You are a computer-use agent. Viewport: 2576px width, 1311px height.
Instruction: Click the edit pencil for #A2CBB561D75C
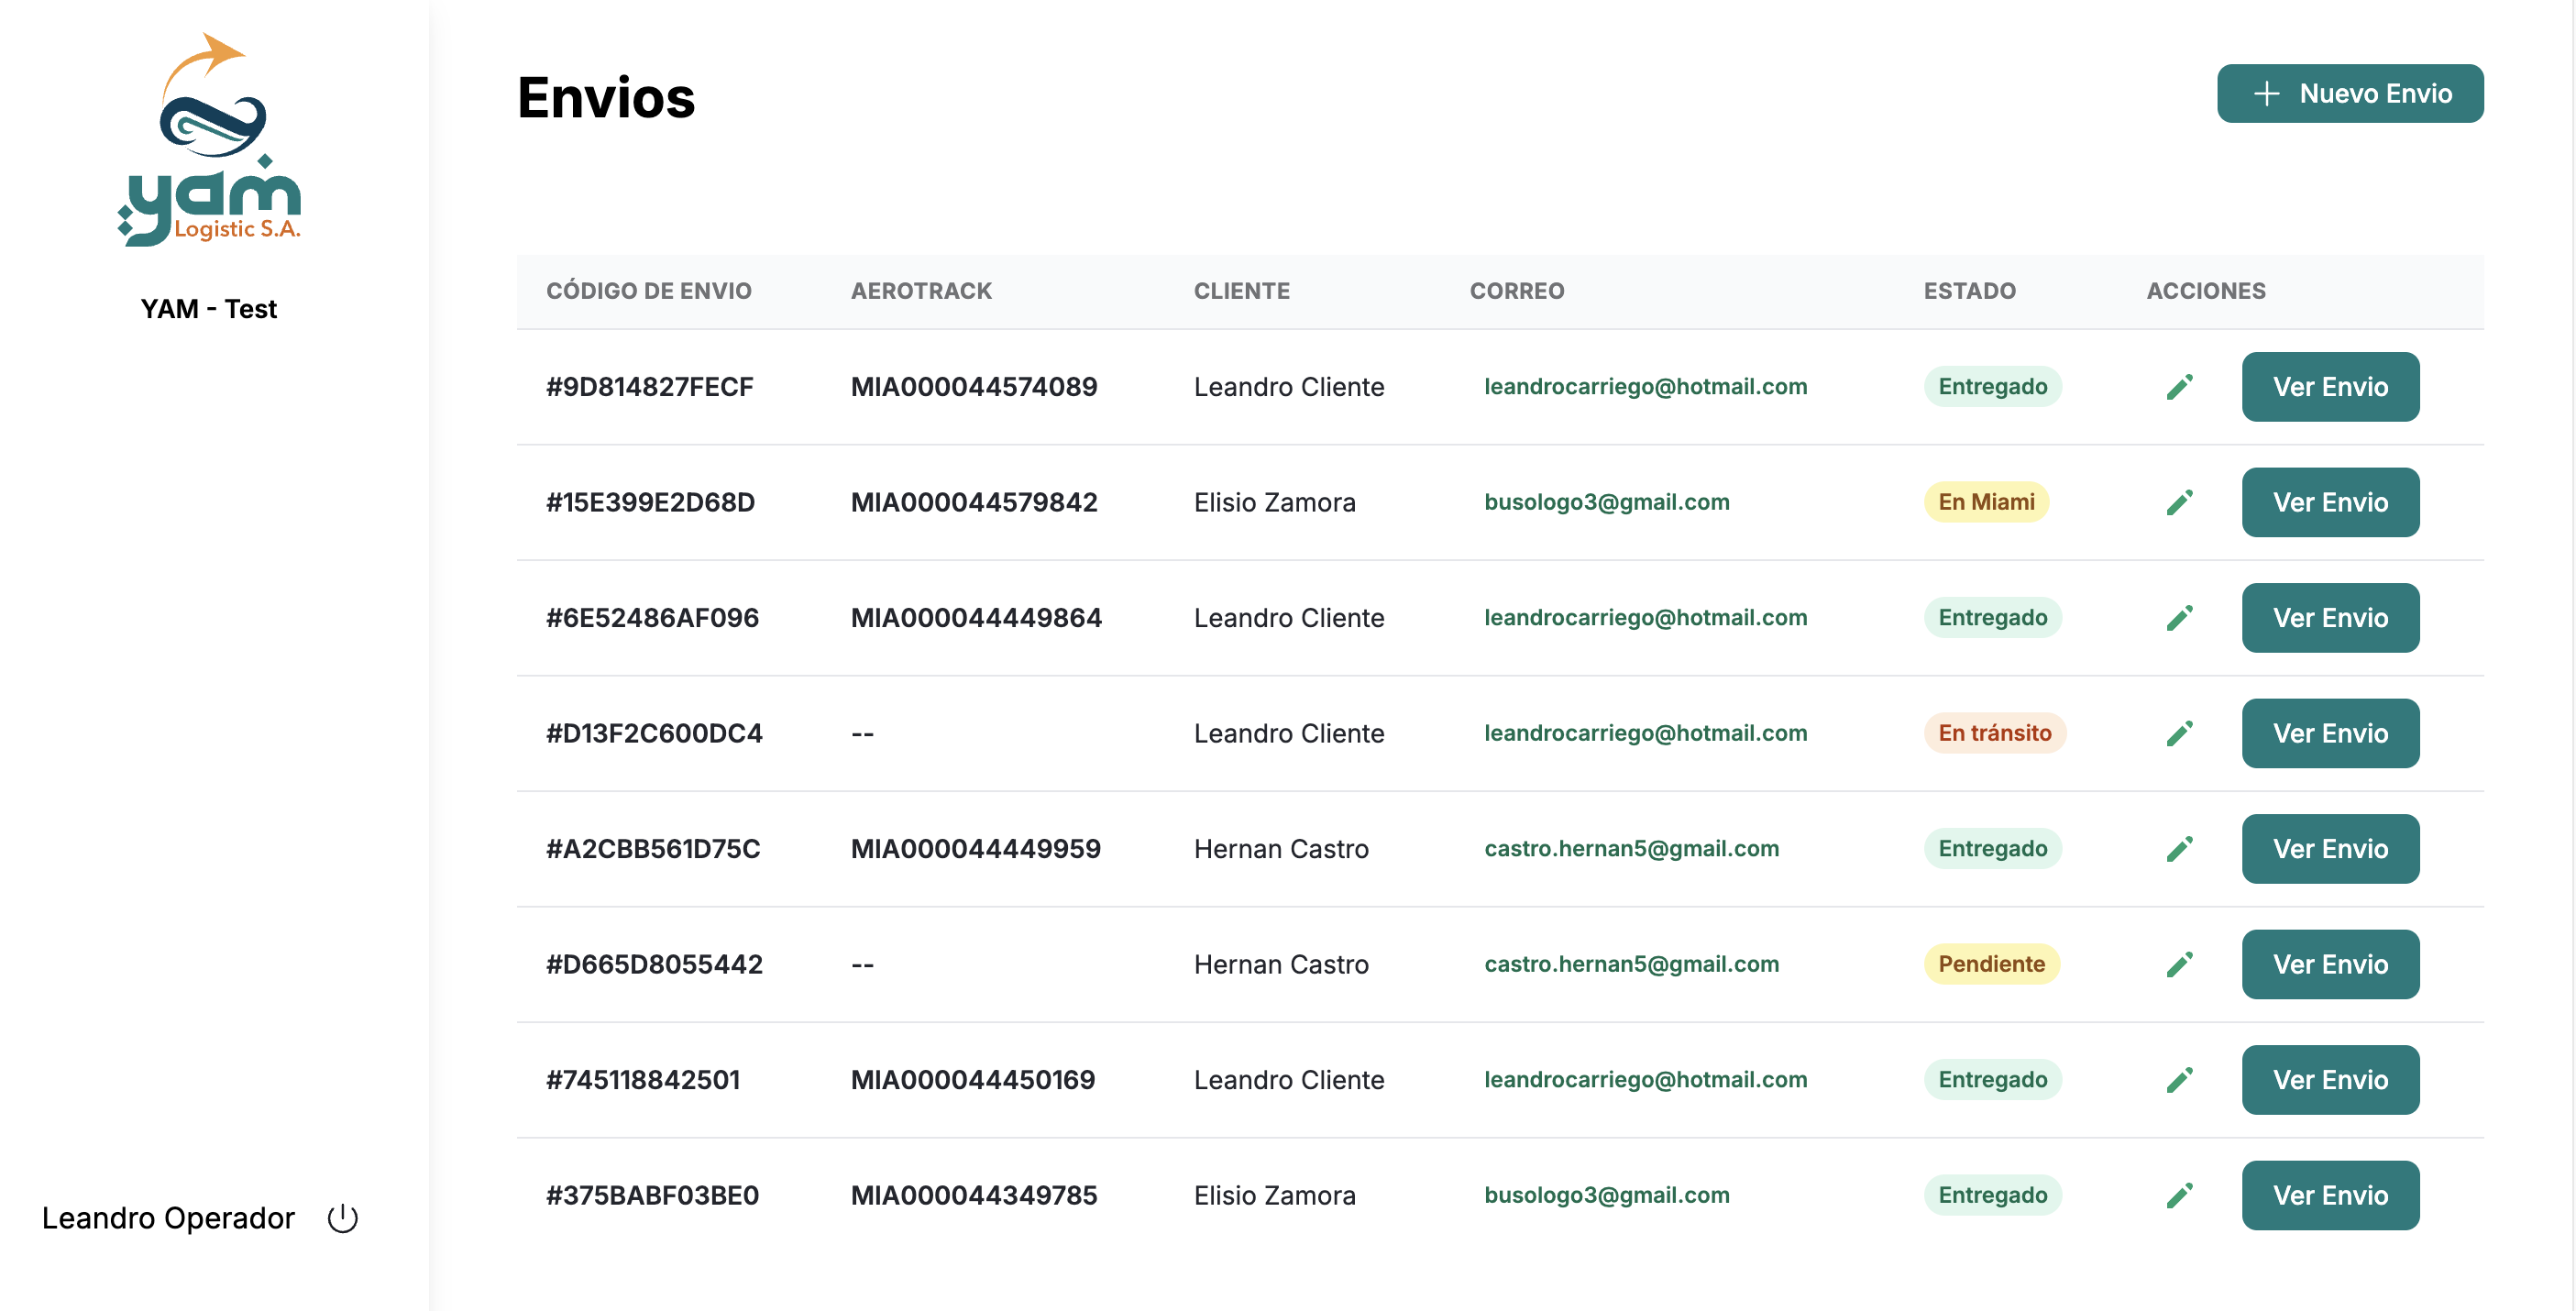point(2179,849)
